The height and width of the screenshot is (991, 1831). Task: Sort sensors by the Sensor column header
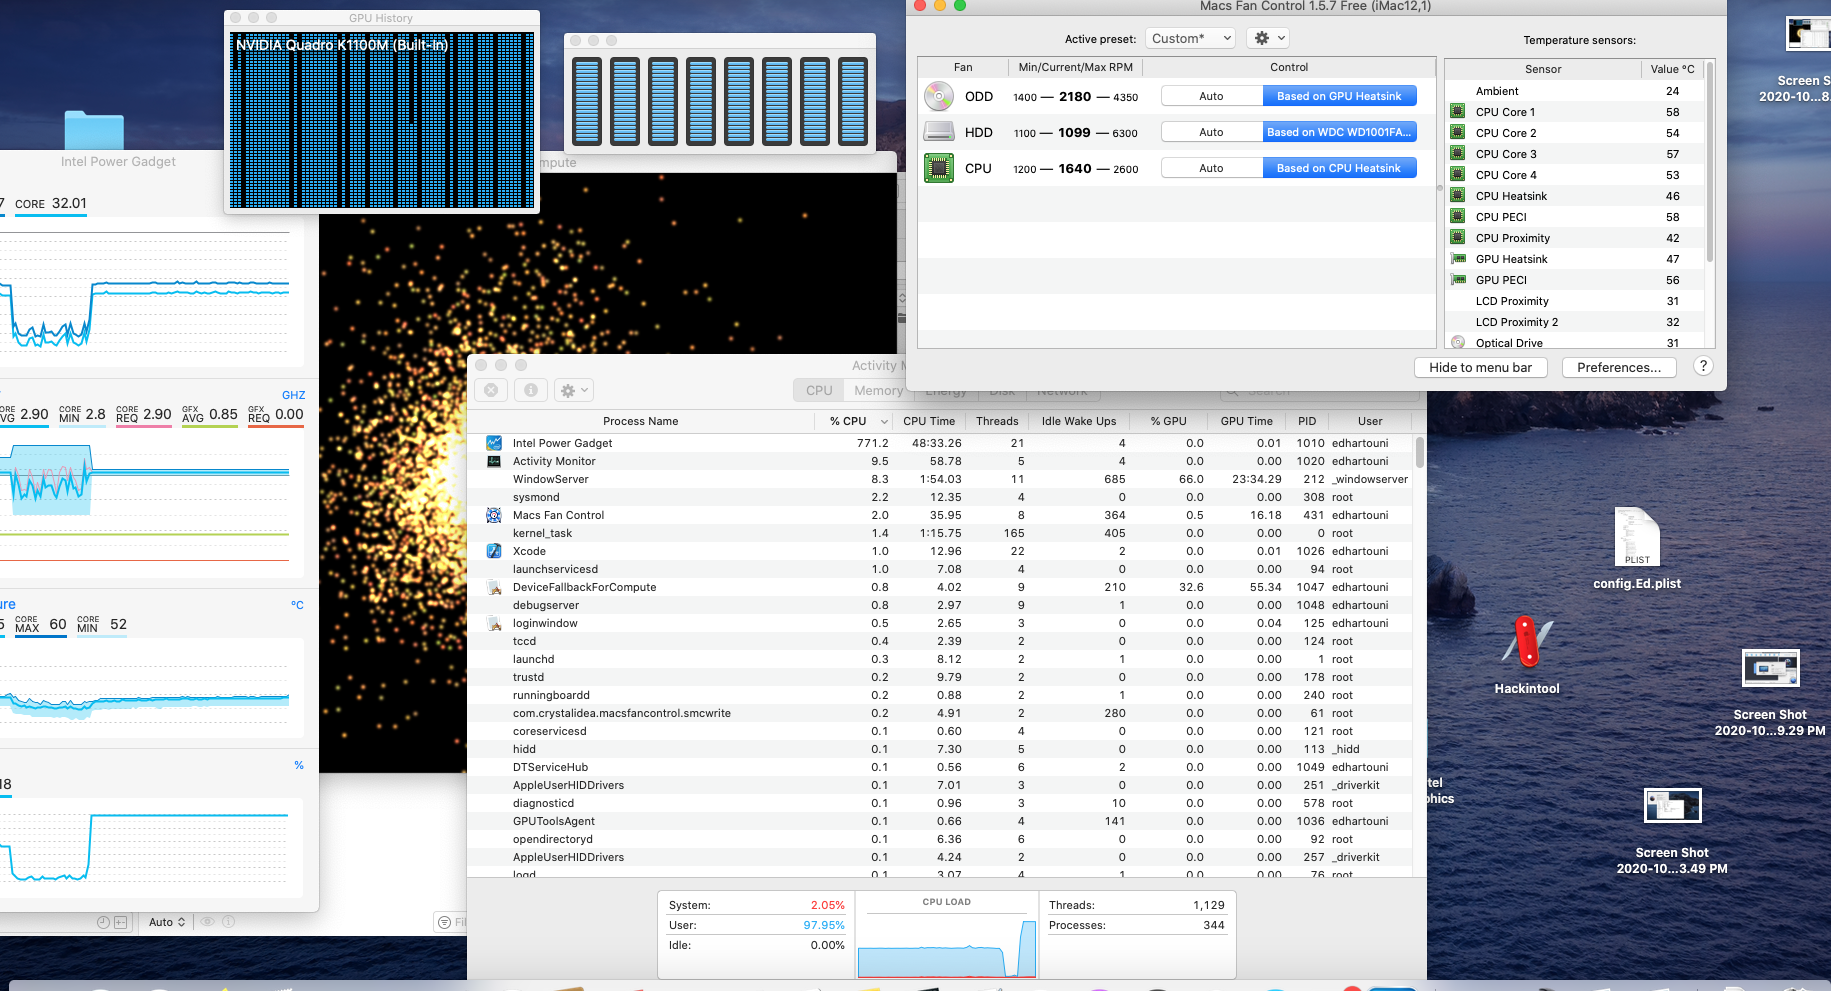pyautogui.click(x=1543, y=69)
